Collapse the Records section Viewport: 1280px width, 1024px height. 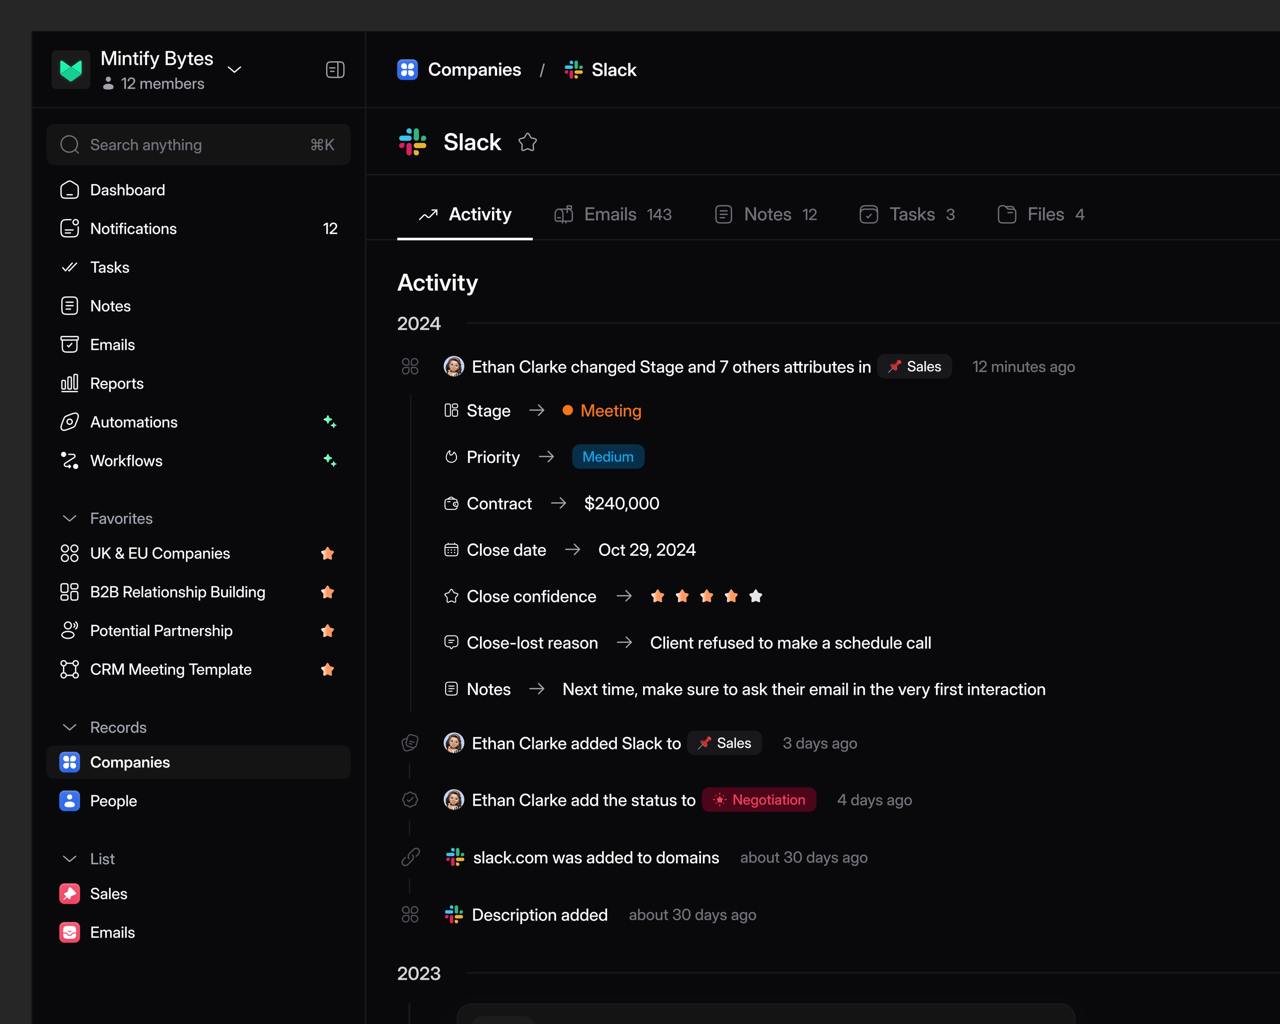point(69,727)
